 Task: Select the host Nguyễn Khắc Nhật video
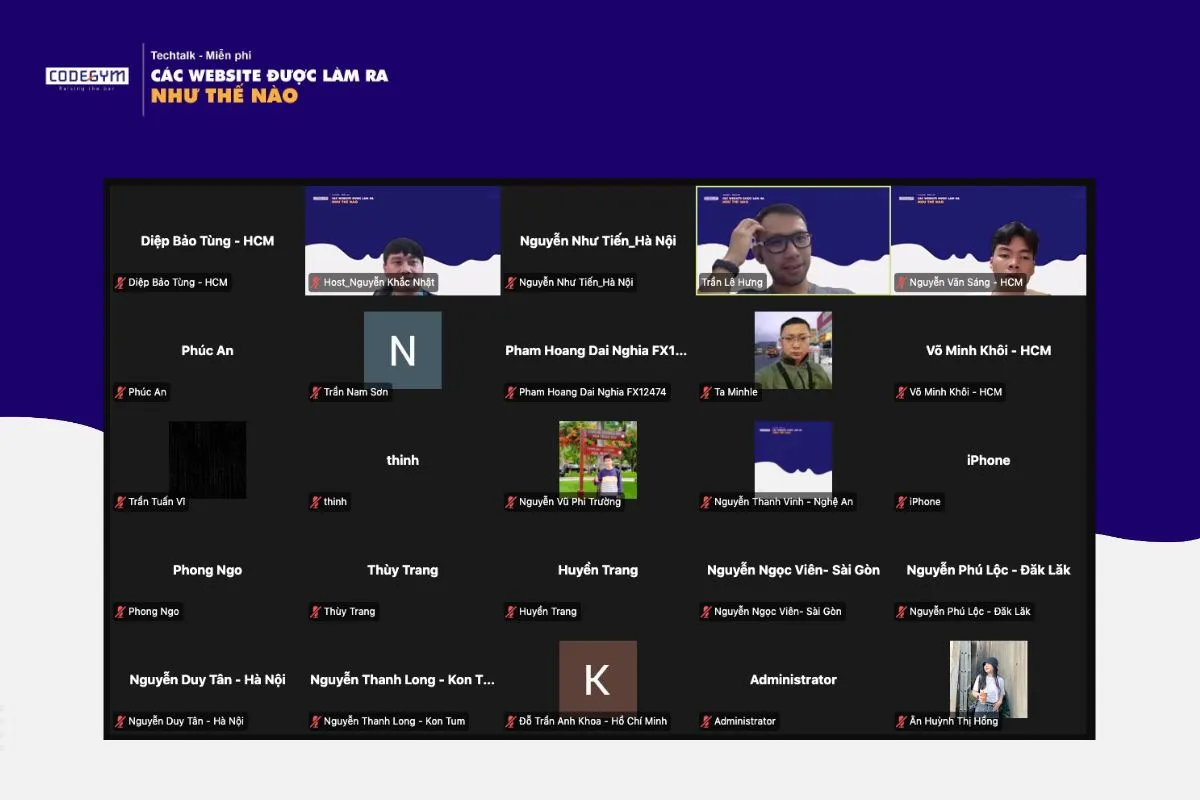point(402,240)
